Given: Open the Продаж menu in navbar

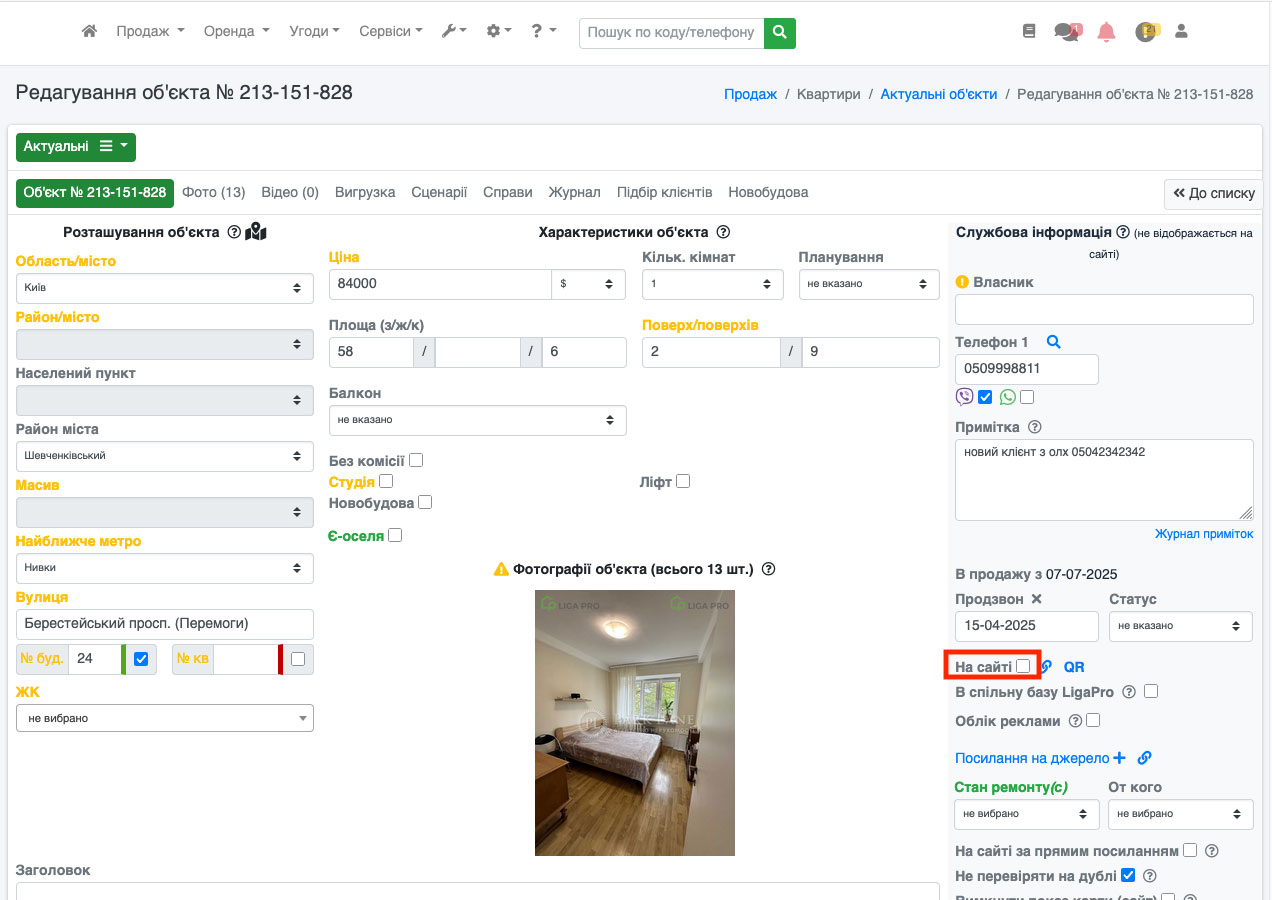Looking at the screenshot, I should (150, 31).
